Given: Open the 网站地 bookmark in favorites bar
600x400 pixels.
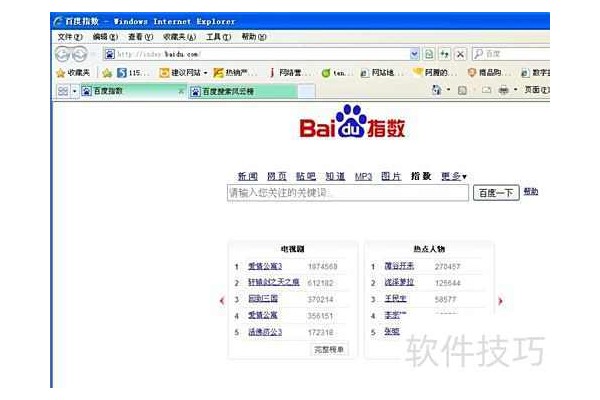Looking at the screenshot, I should click(380, 73).
